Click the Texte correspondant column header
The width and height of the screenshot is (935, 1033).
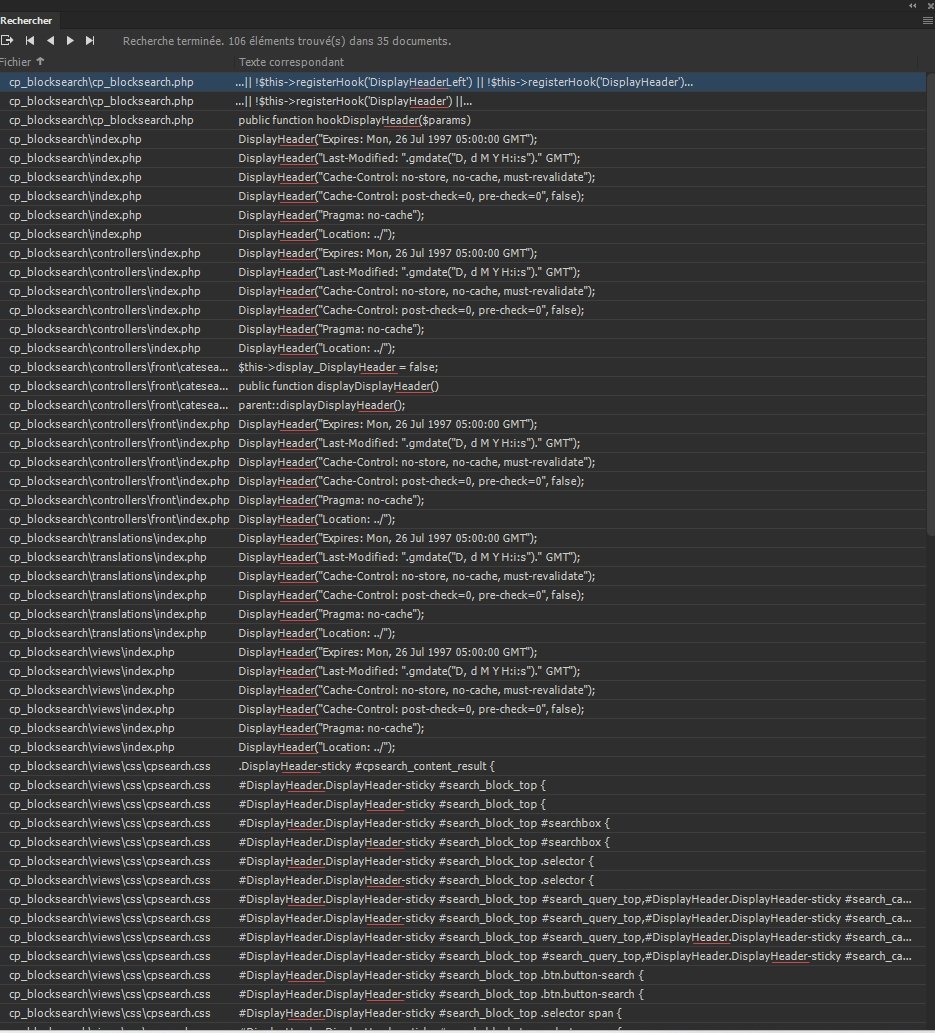click(291, 62)
